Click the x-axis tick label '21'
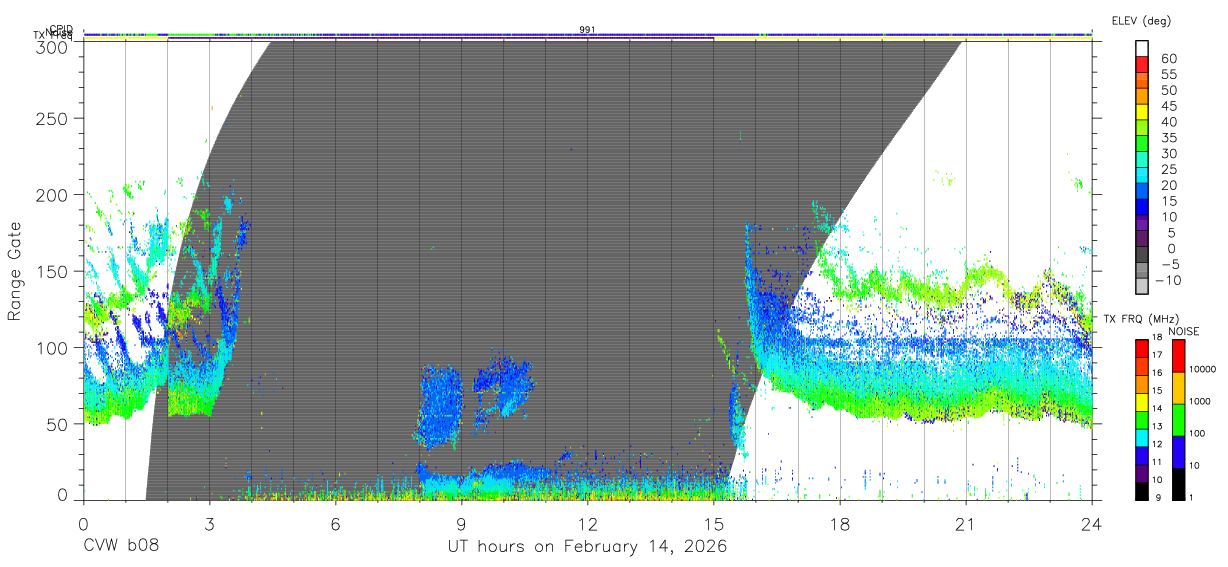The width and height of the screenshot is (1228, 567). point(965,524)
